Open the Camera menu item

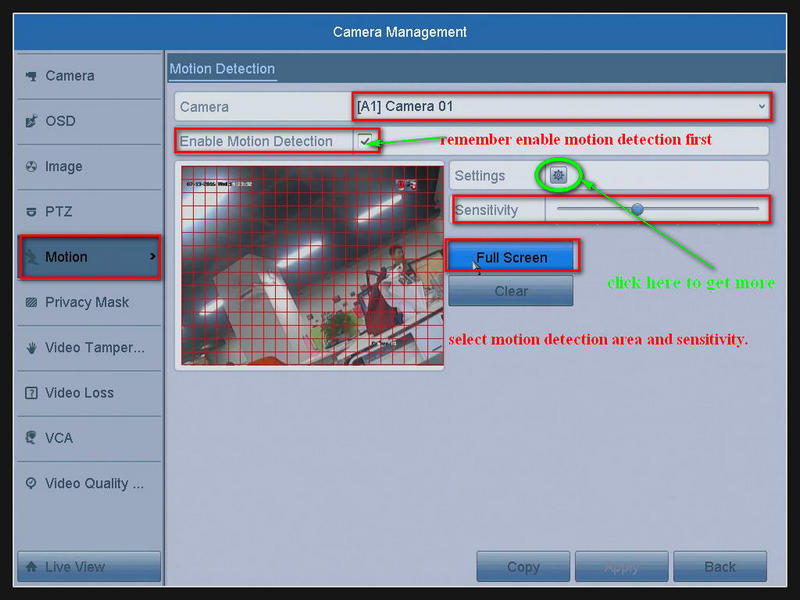tap(89, 76)
